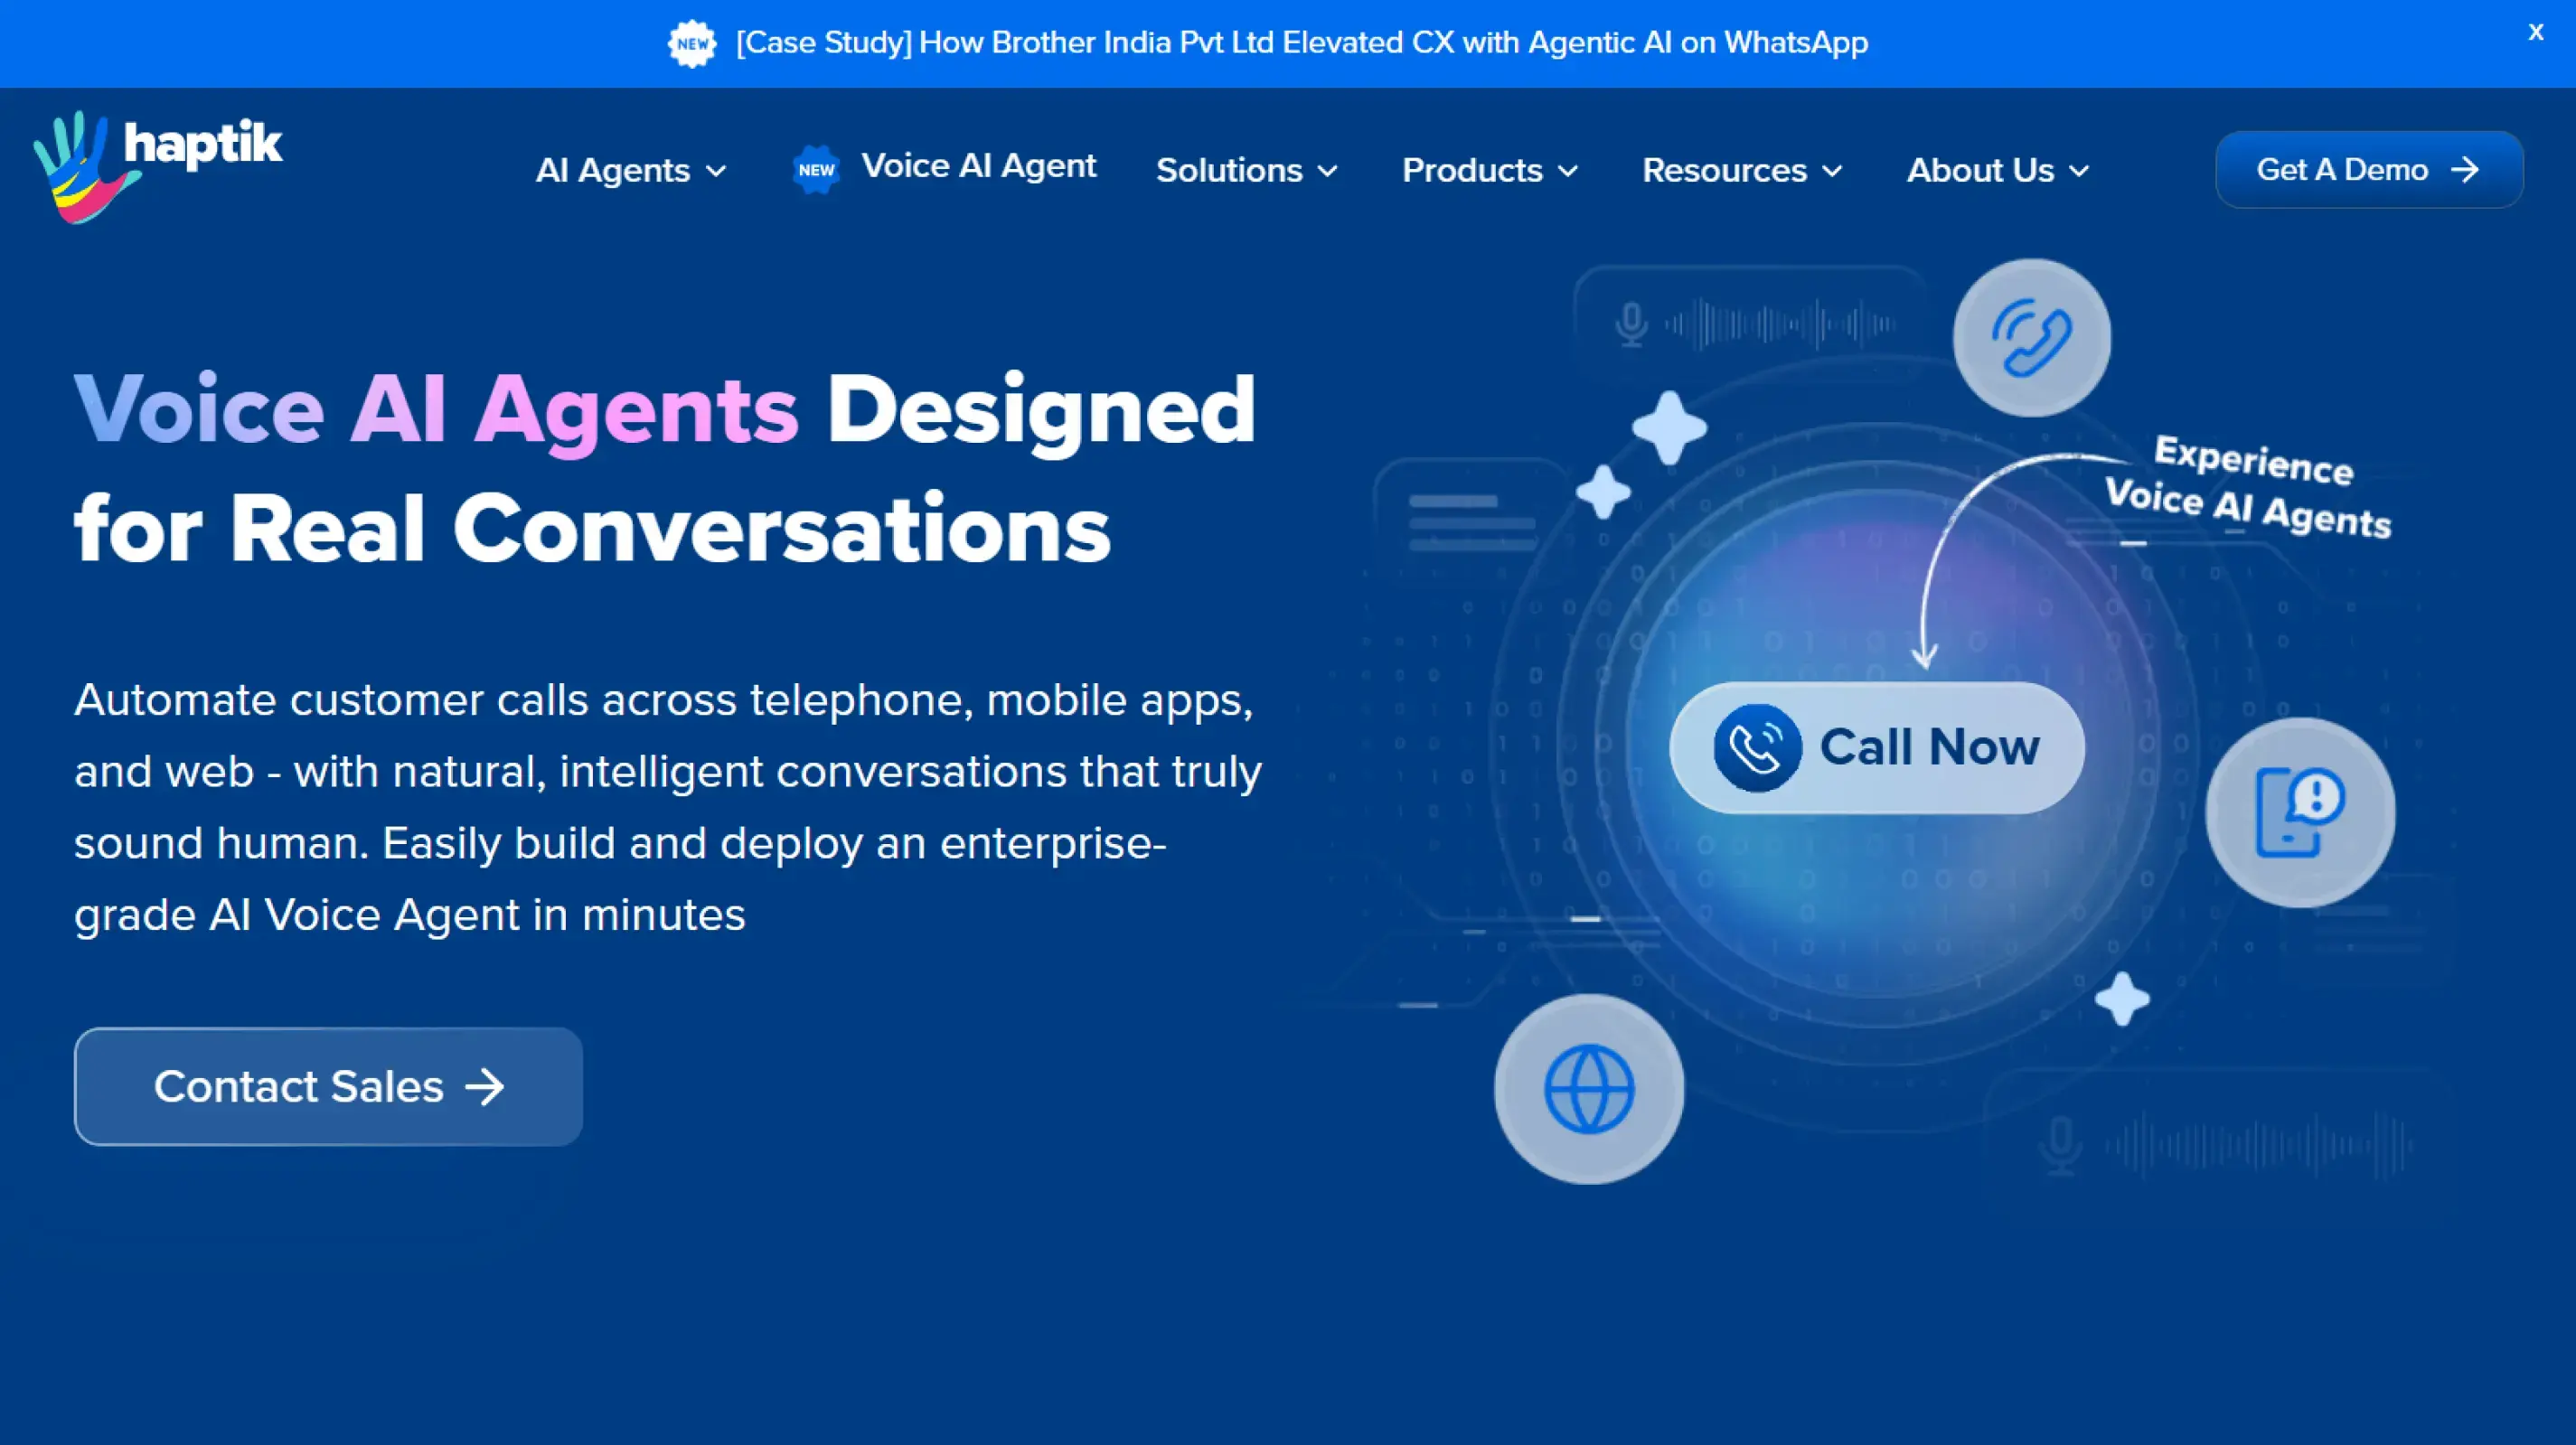Viewport: 2576px width, 1445px height.
Task: Click the mobile chat alert icon bubble
Action: pyautogui.click(x=2300, y=812)
